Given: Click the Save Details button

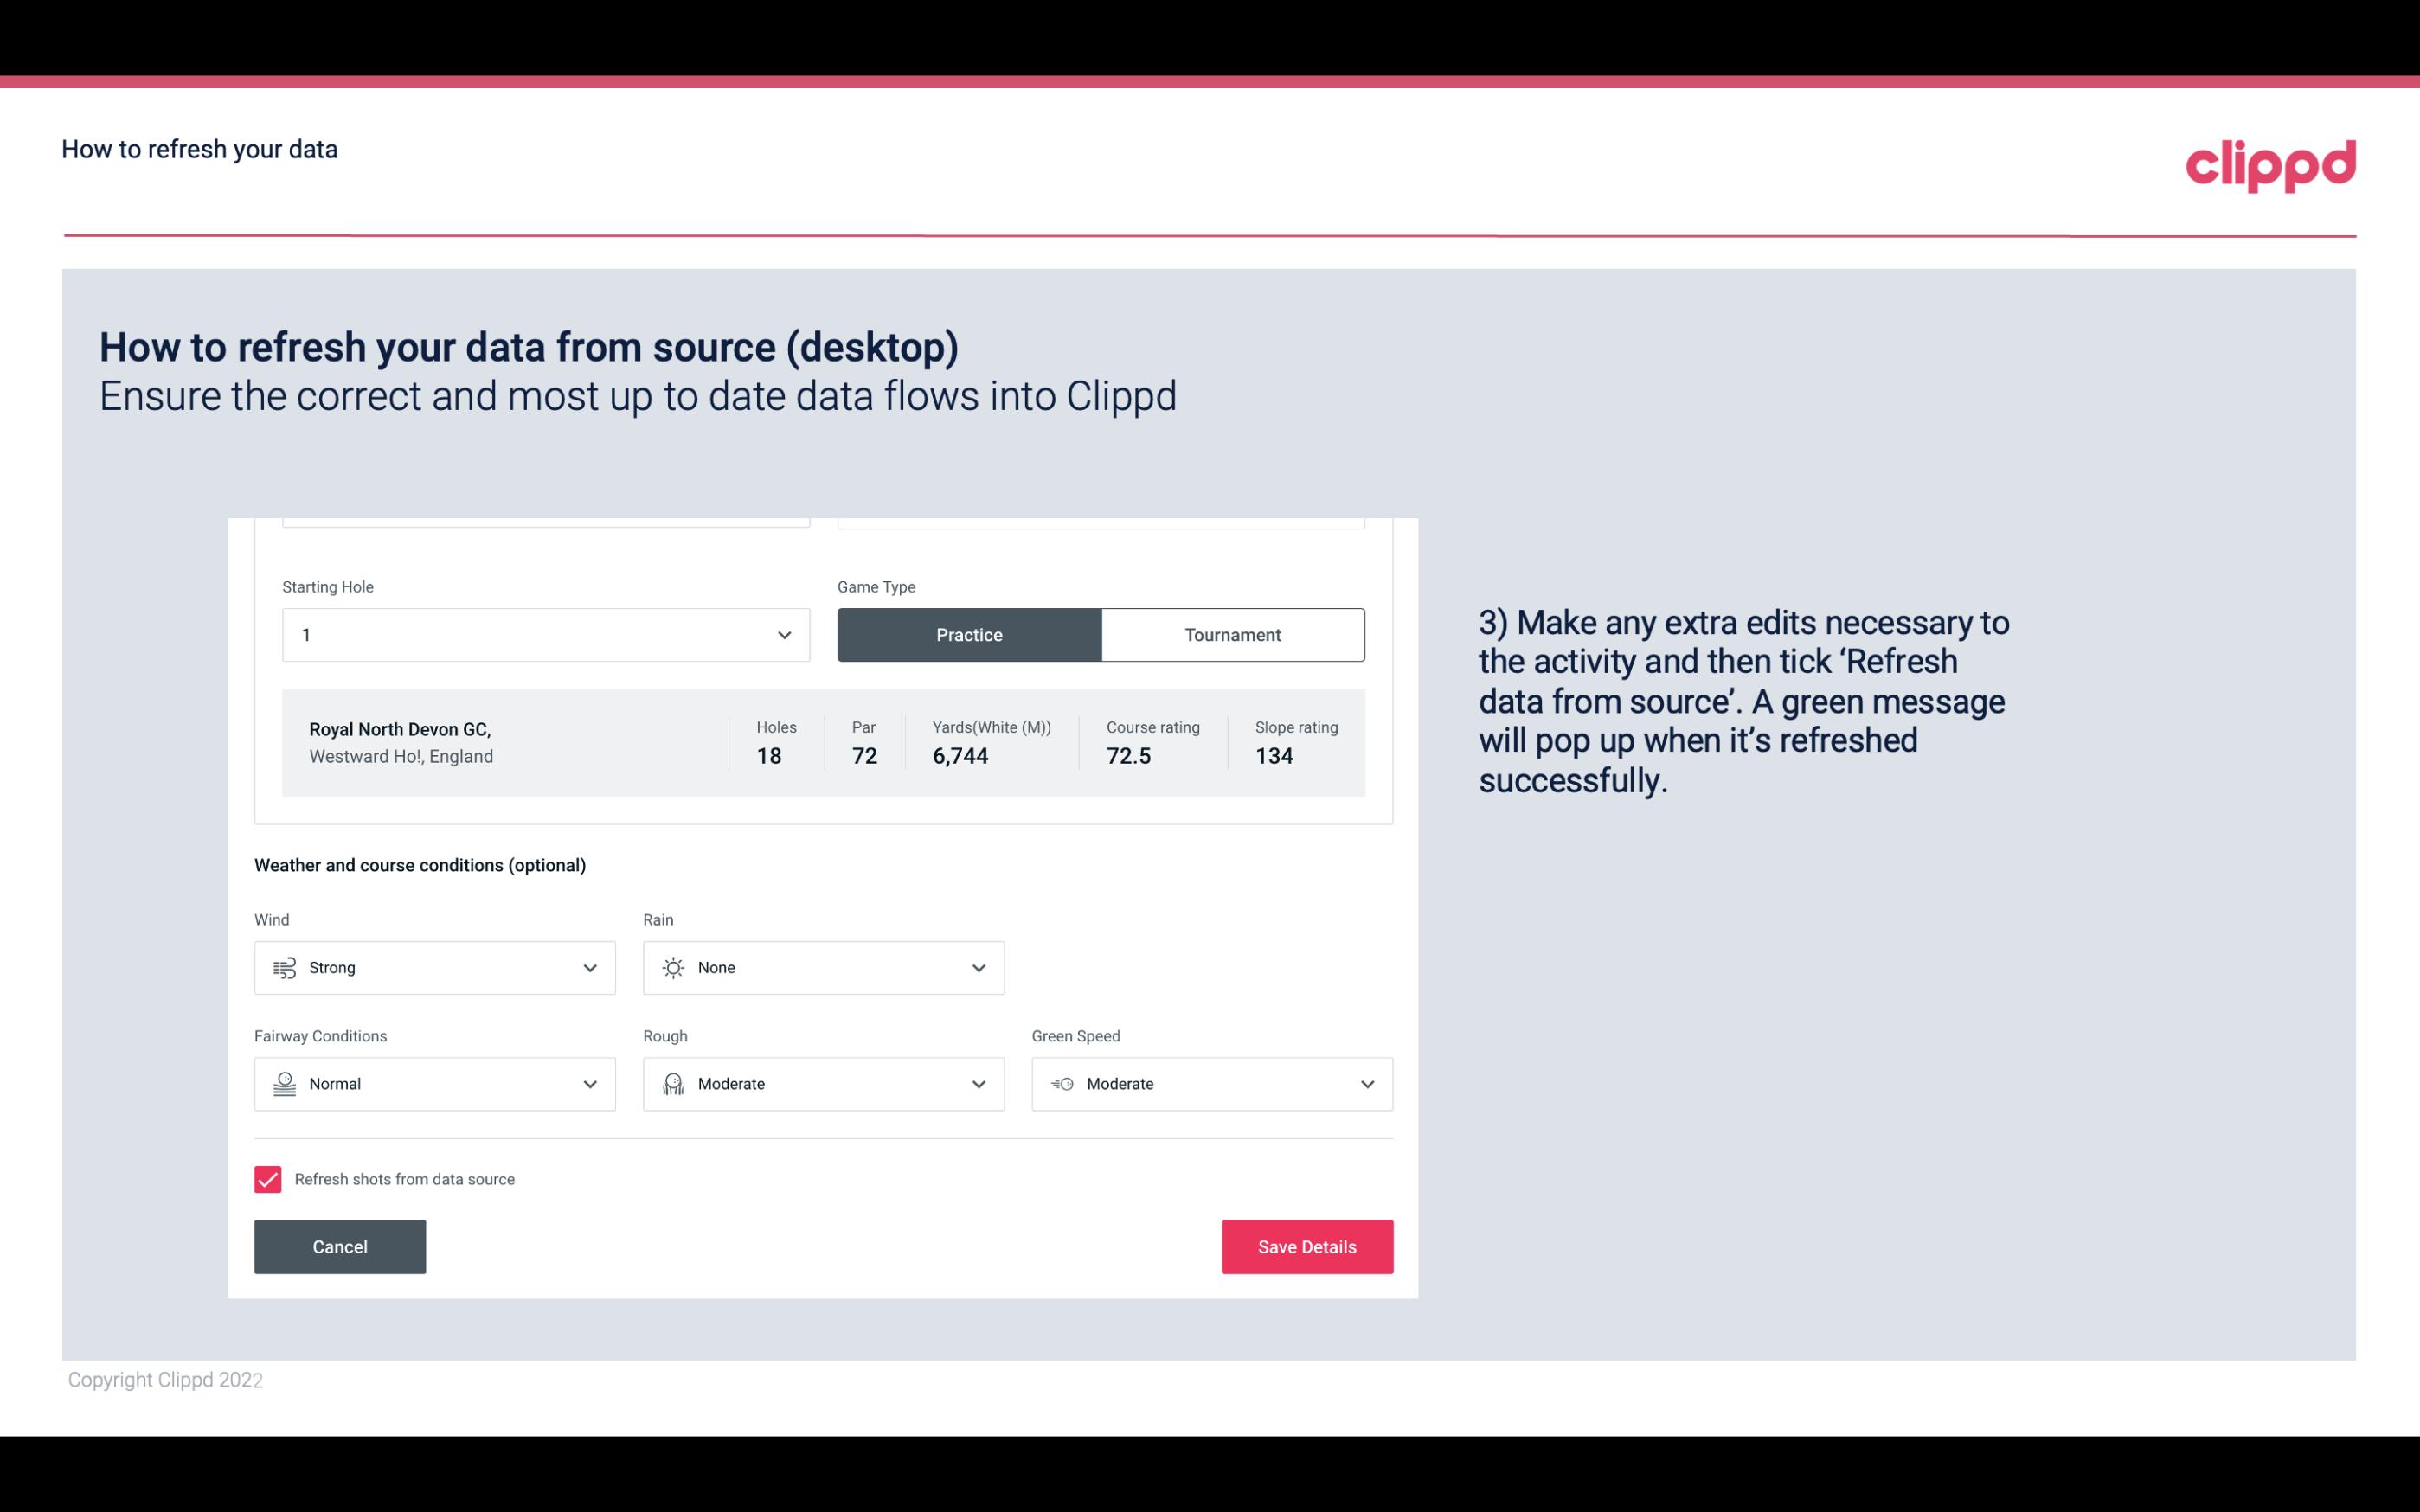Looking at the screenshot, I should click(1306, 1246).
